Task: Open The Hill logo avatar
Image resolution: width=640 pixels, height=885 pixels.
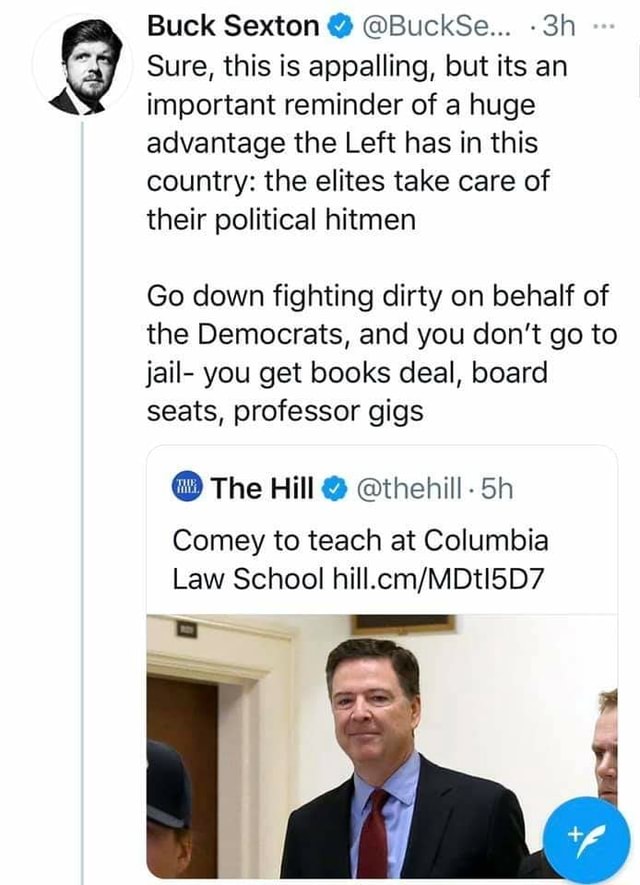Action: click(x=186, y=487)
